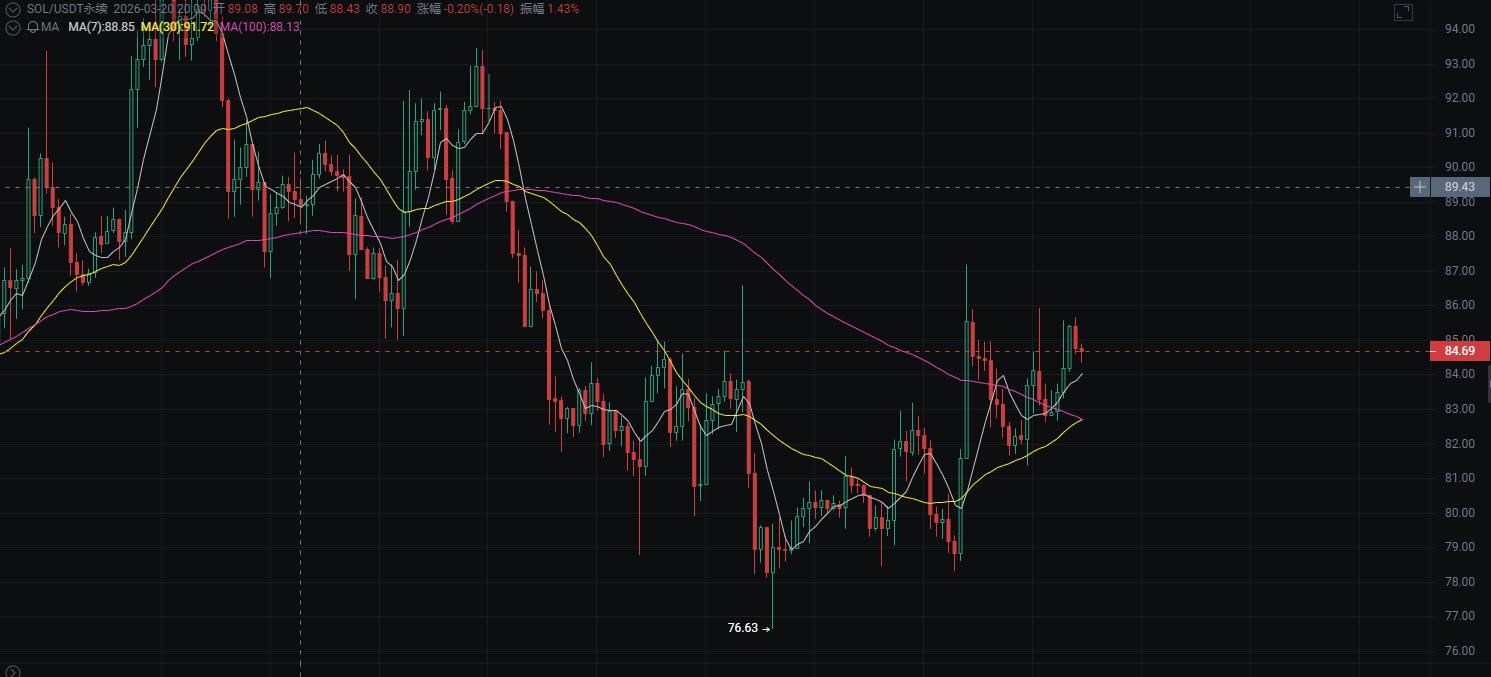1491x677 pixels.
Task: Open the fullscreen chart icon
Action: click(1403, 12)
